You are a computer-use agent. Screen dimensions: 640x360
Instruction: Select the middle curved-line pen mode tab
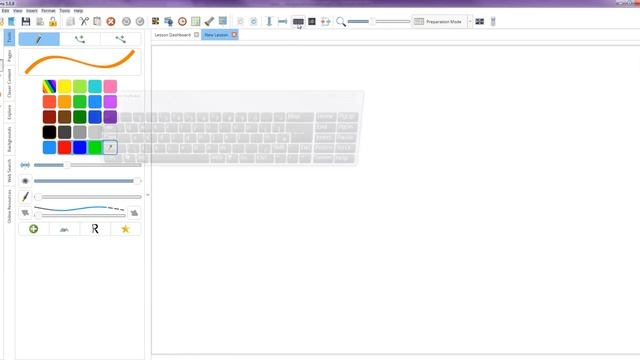coord(80,39)
